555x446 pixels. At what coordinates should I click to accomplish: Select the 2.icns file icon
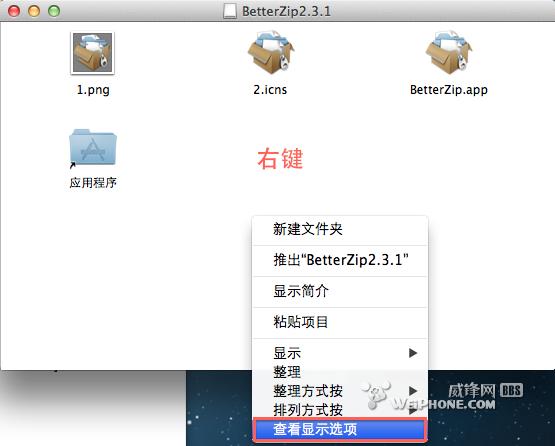(x=271, y=52)
